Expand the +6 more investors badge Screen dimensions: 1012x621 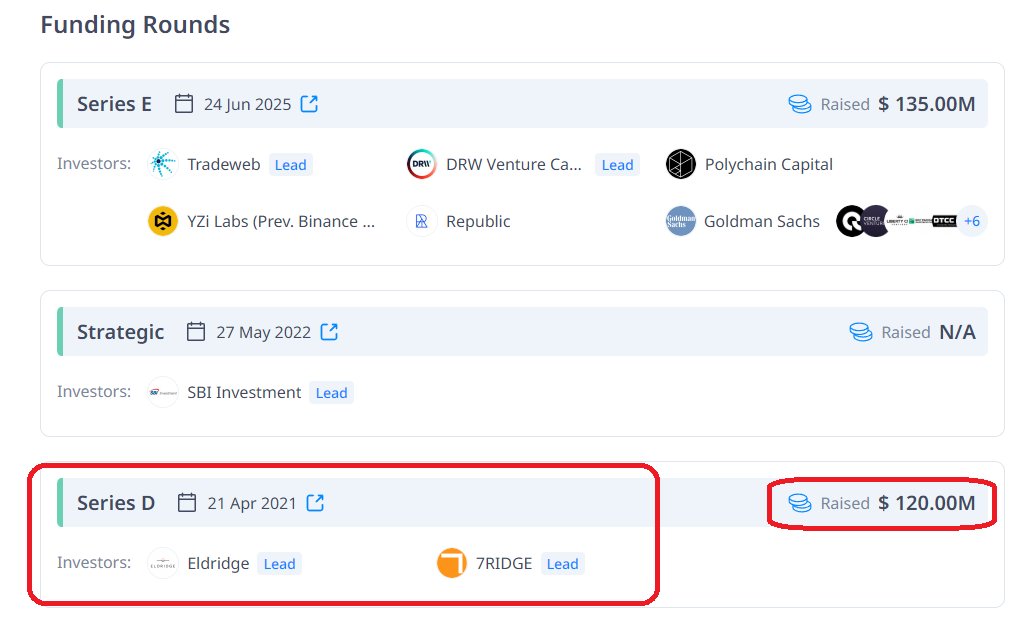tap(972, 221)
